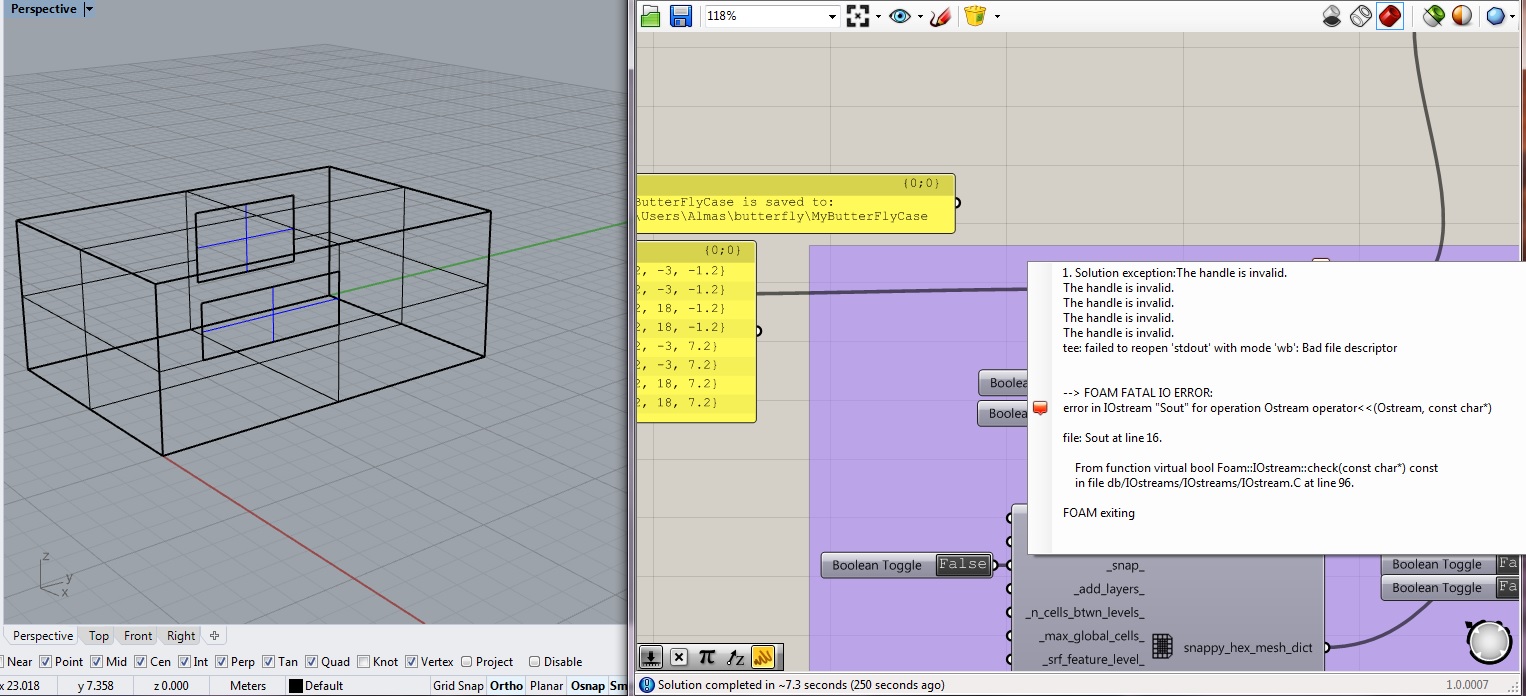Click the boxed X icon in widget bar
The image size is (1526, 696).
point(679,657)
